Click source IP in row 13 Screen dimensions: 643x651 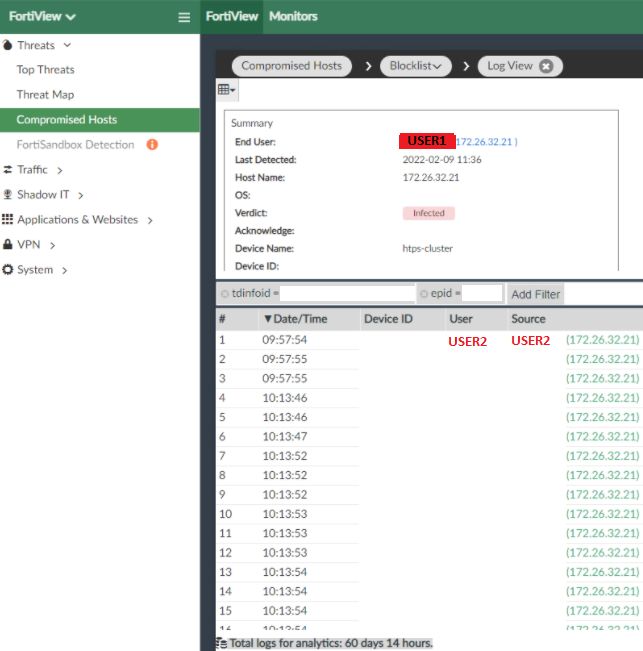click(x=602, y=572)
